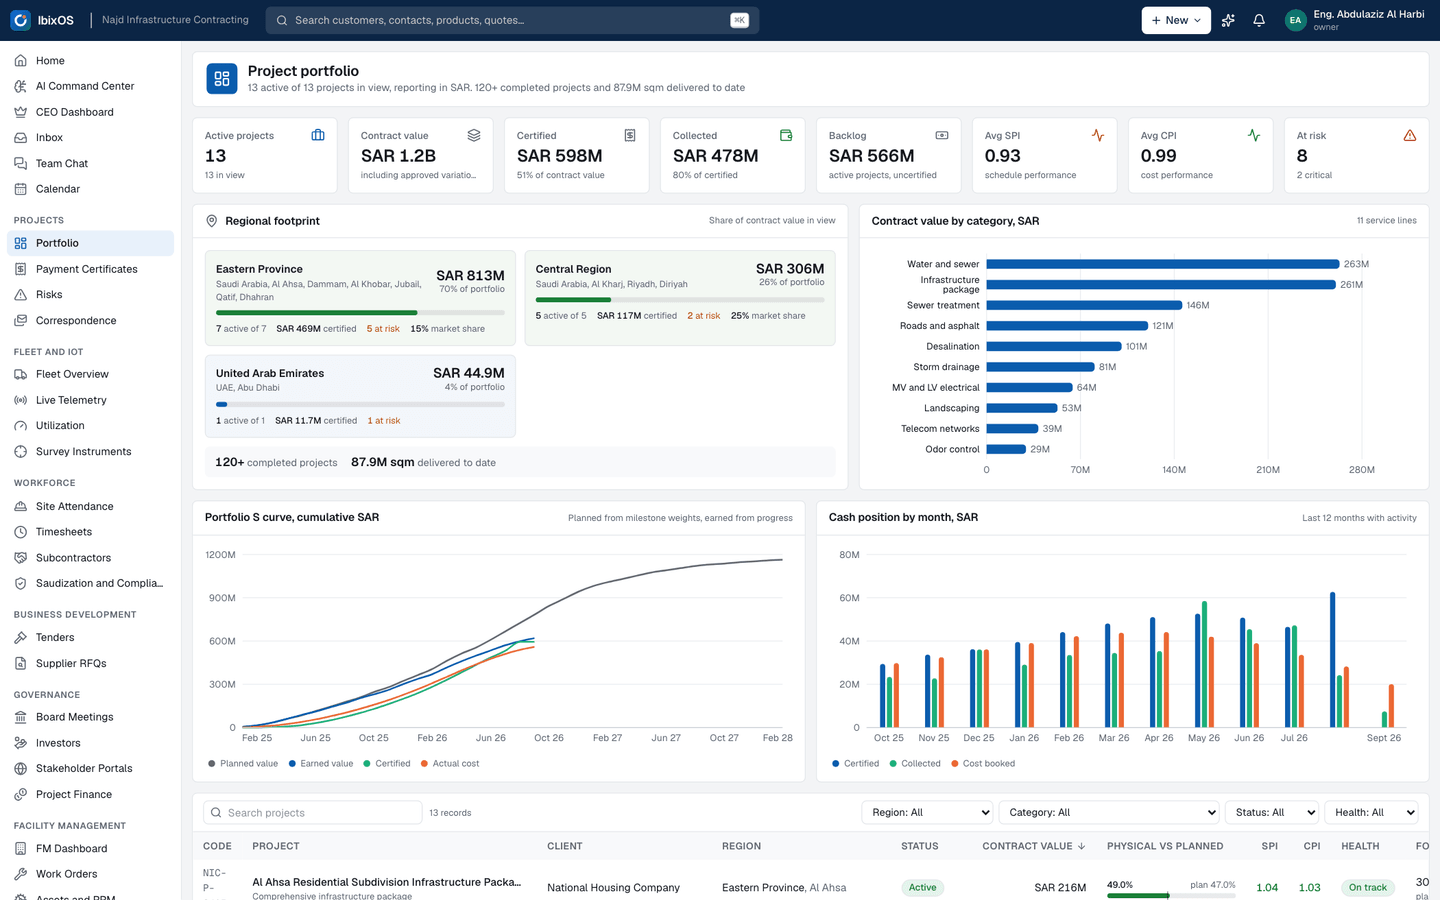
Task: Click the Fleet Overview truck icon
Action: point(20,374)
